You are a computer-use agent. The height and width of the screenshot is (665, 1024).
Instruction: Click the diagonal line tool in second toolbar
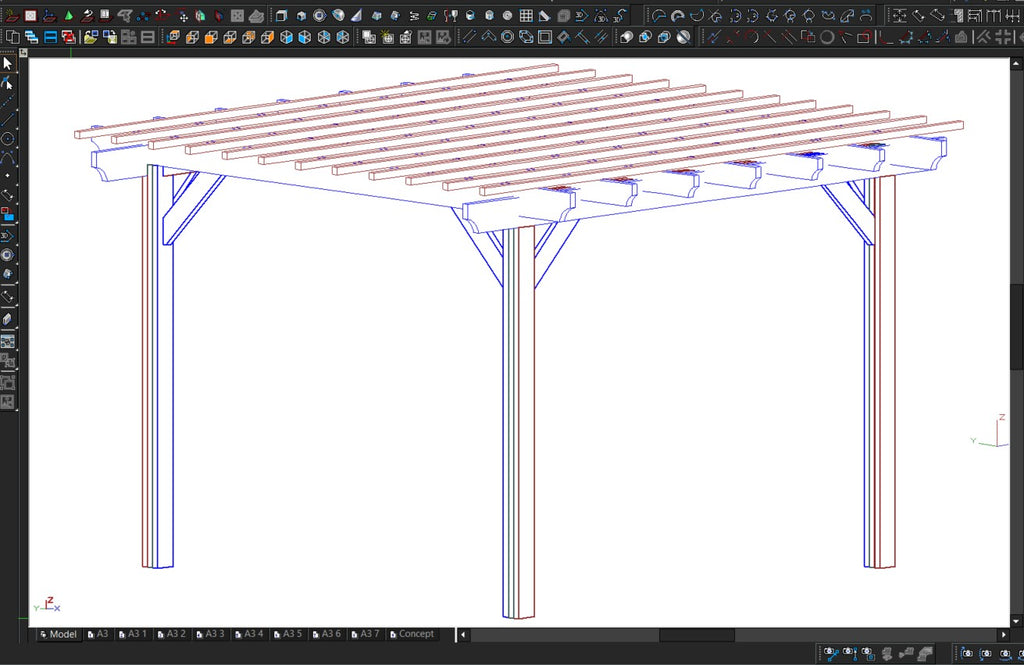click(x=469, y=37)
